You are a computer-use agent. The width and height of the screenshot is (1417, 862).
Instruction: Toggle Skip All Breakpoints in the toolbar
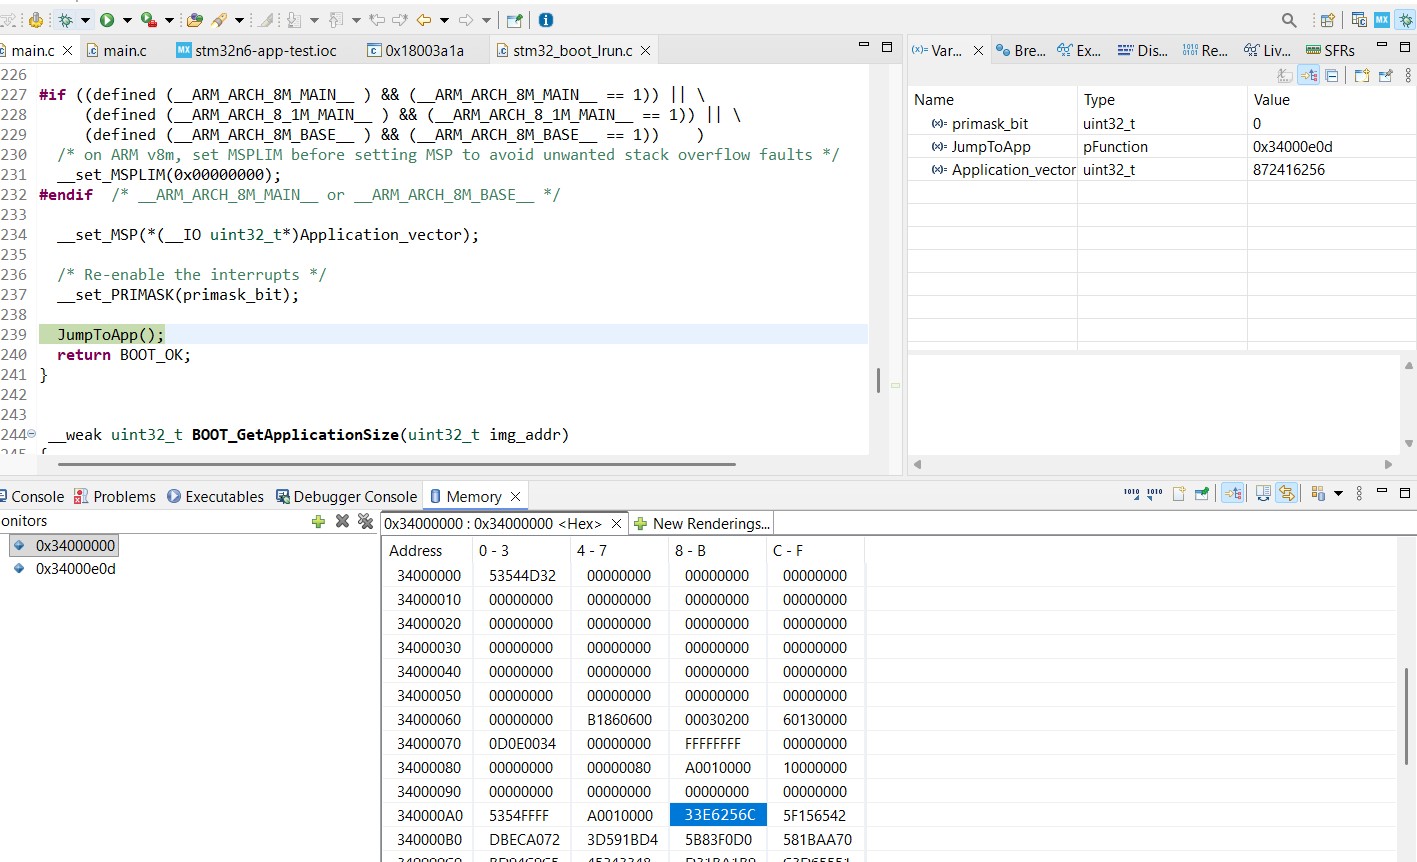[268, 19]
